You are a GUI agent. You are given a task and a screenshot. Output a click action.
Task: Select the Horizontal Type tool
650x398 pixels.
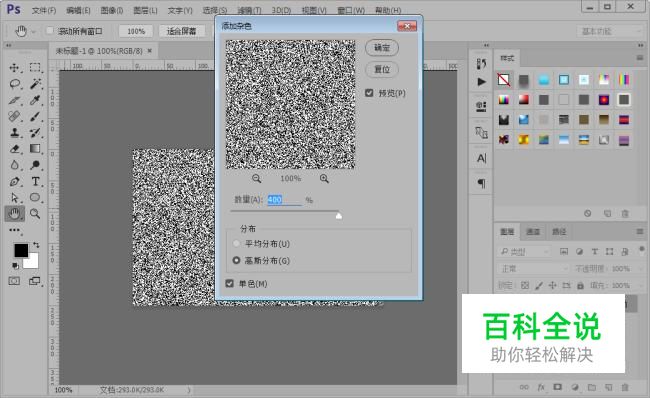pyautogui.click(x=35, y=181)
